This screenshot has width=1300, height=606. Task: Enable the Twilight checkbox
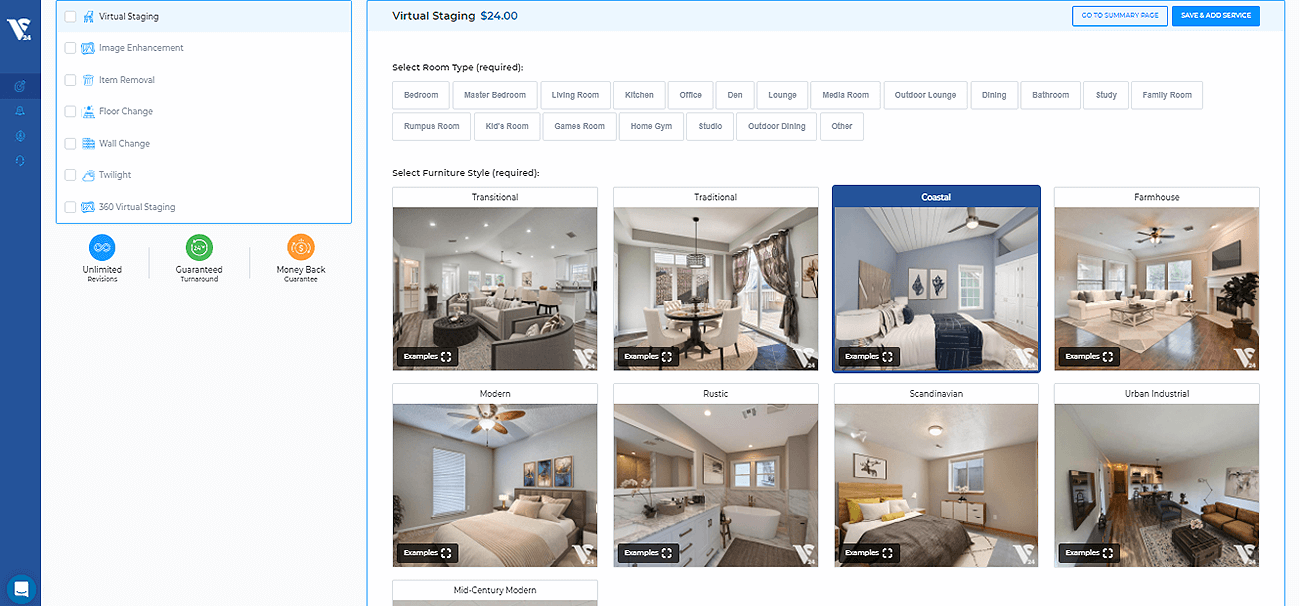pos(70,175)
